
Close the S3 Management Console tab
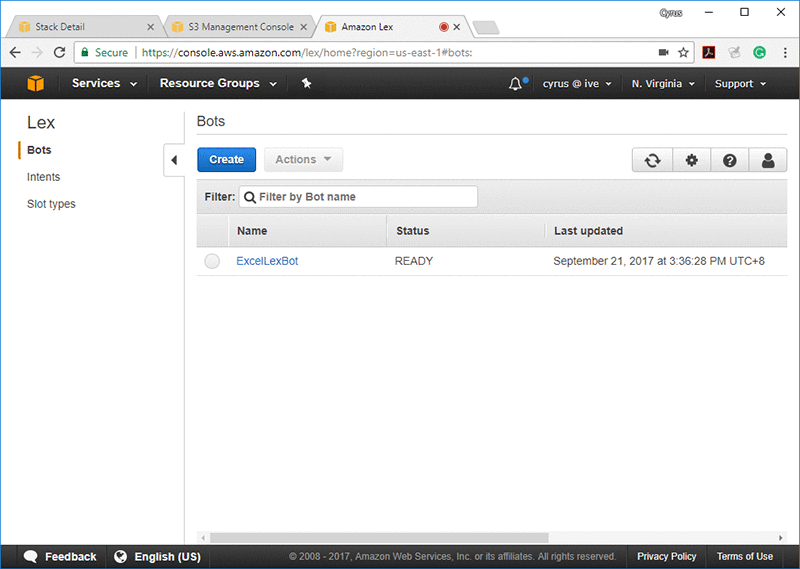pyautogui.click(x=304, y=27)
